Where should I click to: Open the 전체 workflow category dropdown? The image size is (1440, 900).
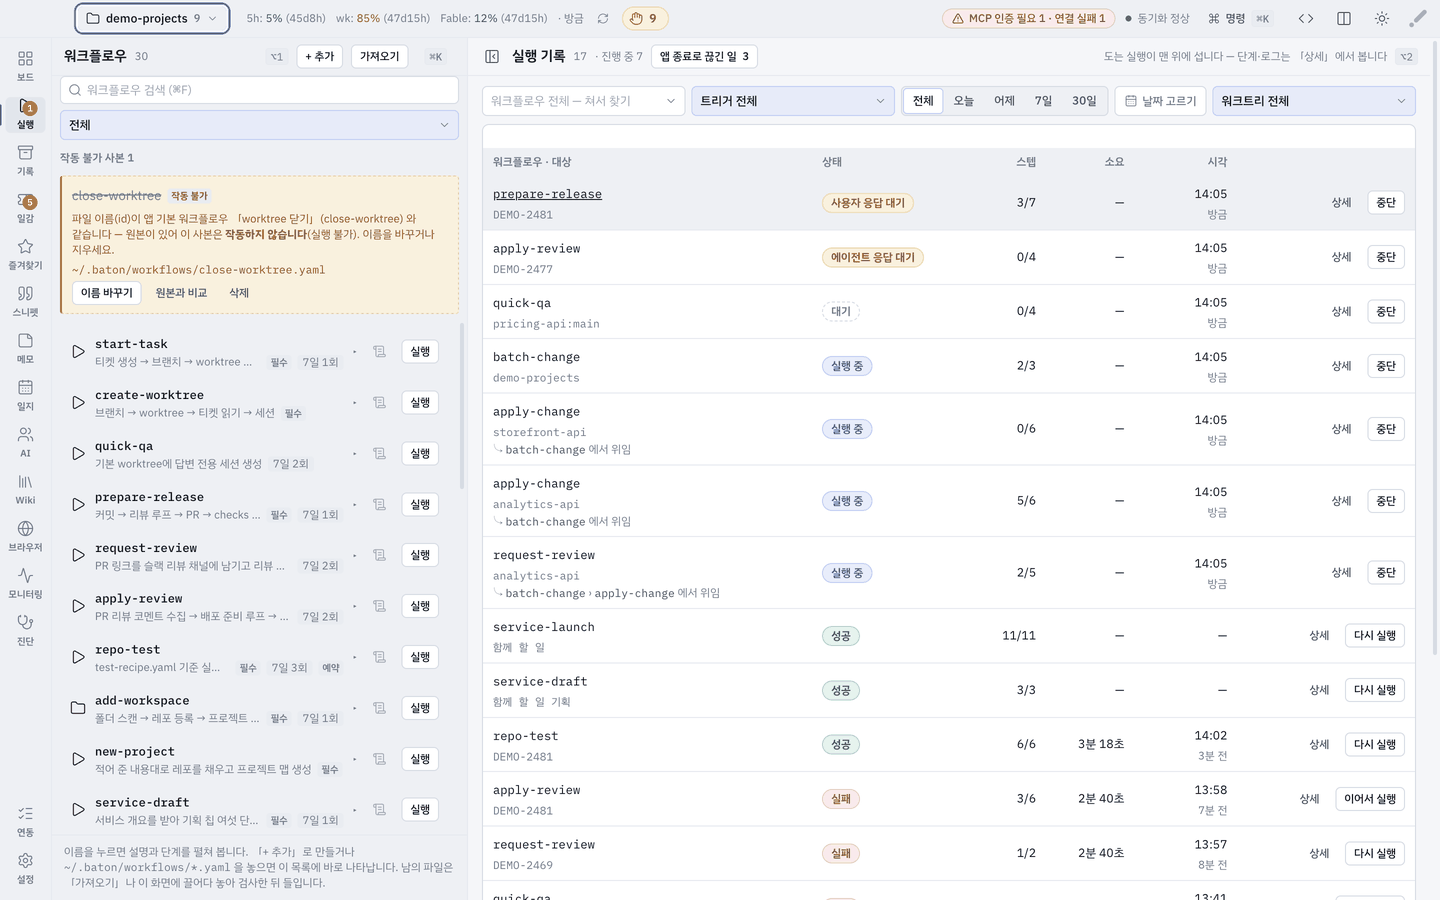259,125
